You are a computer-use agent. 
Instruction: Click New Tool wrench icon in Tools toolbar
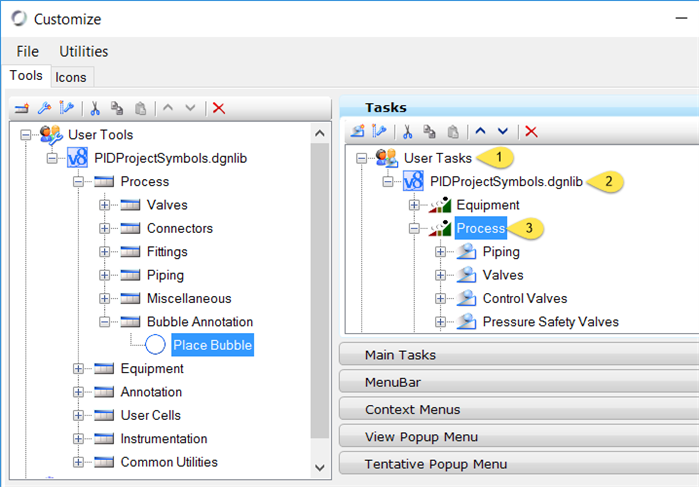point(44,108)
